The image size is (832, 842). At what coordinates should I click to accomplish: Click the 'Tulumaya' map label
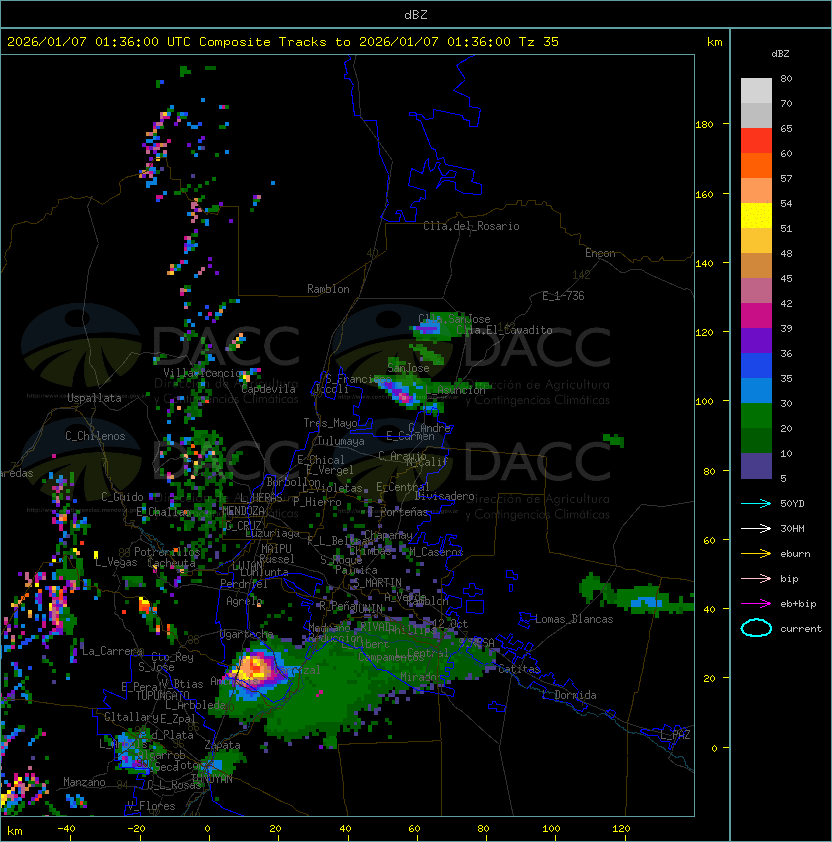click(x=341, y=441)
